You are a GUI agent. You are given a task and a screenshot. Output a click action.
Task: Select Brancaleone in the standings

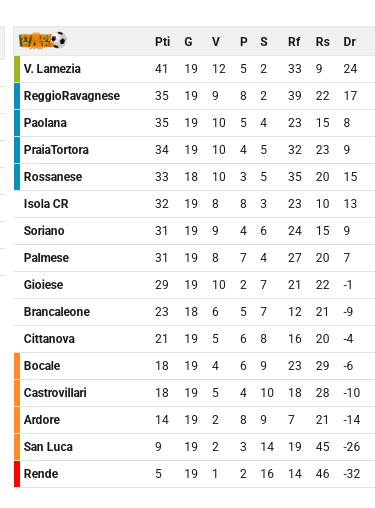click(x=57, y=312)
